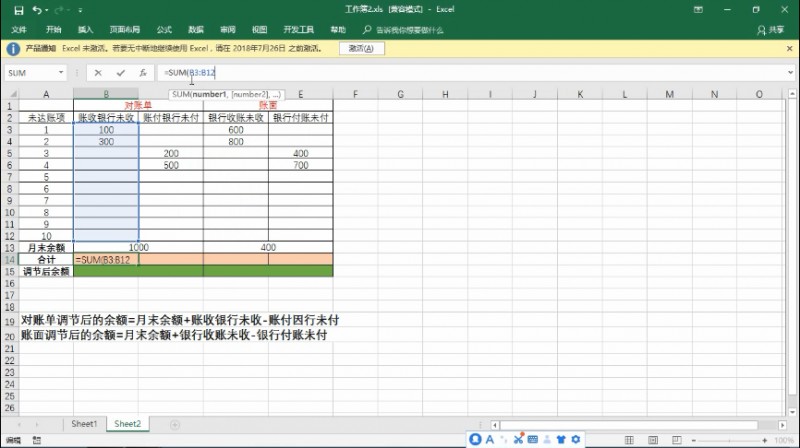Add a new sheet with plus icon
800x448 pixels.
[174, 425]
